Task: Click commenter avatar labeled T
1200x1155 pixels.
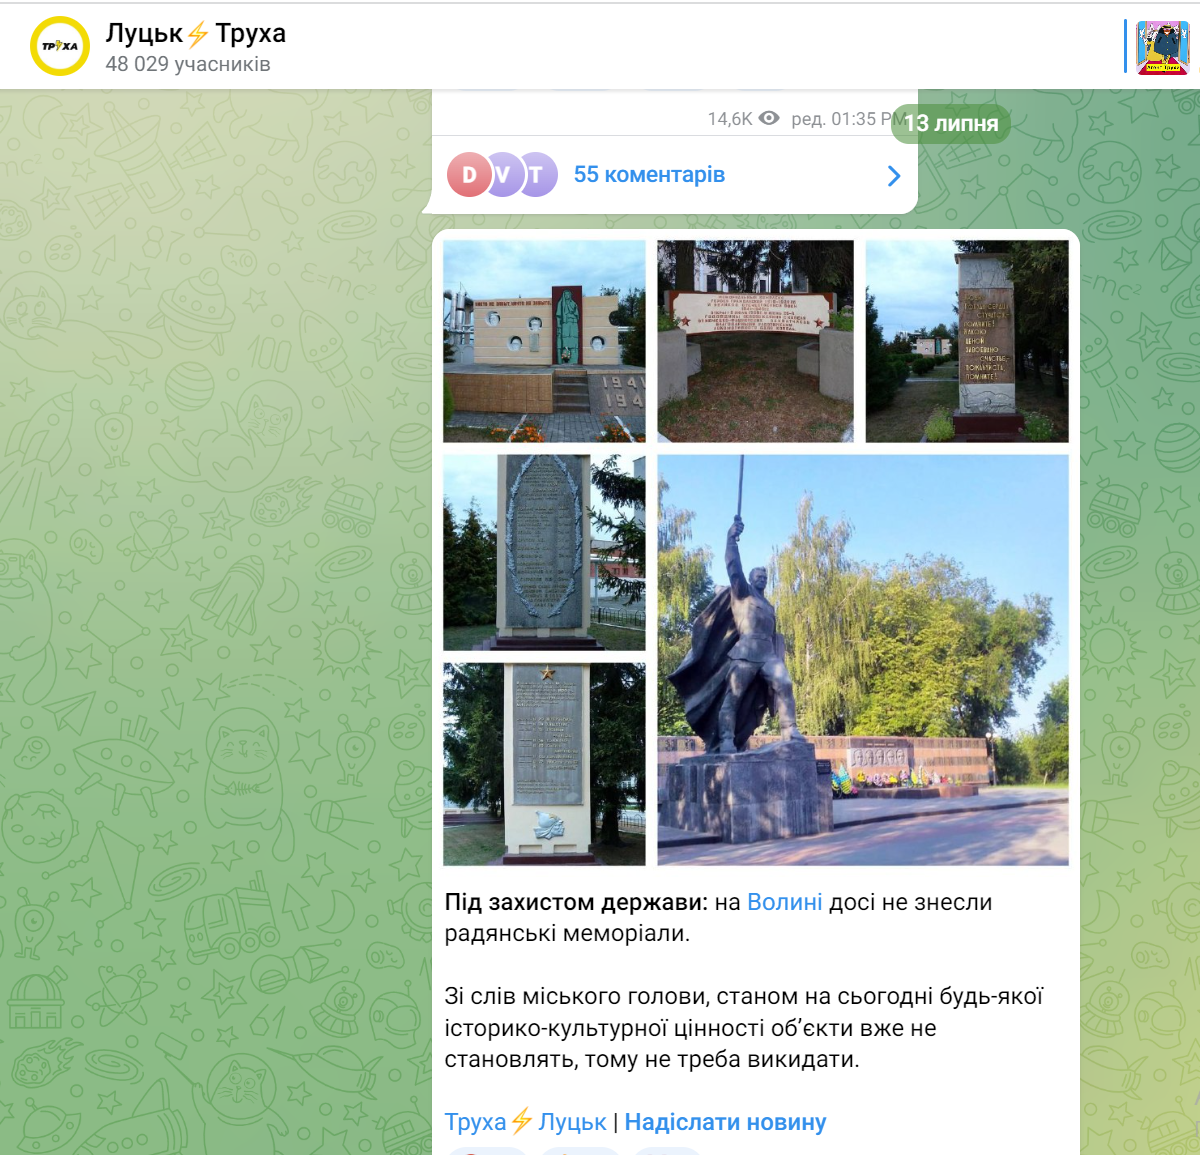Action: click(537, 175)
